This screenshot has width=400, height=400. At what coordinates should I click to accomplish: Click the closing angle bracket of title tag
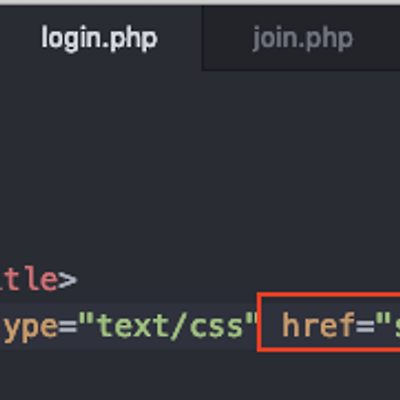pyautogui.click(x=68, y=280)
